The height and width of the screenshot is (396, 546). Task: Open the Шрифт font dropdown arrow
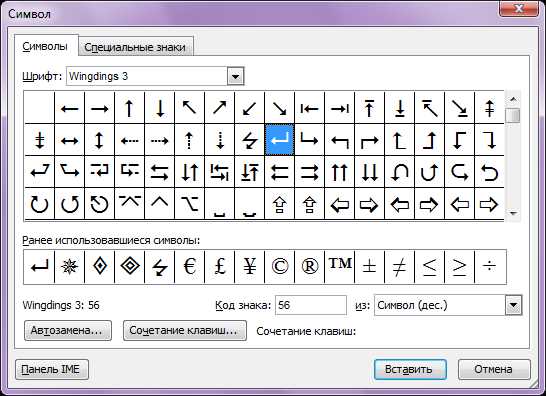(x=236, y=76)
